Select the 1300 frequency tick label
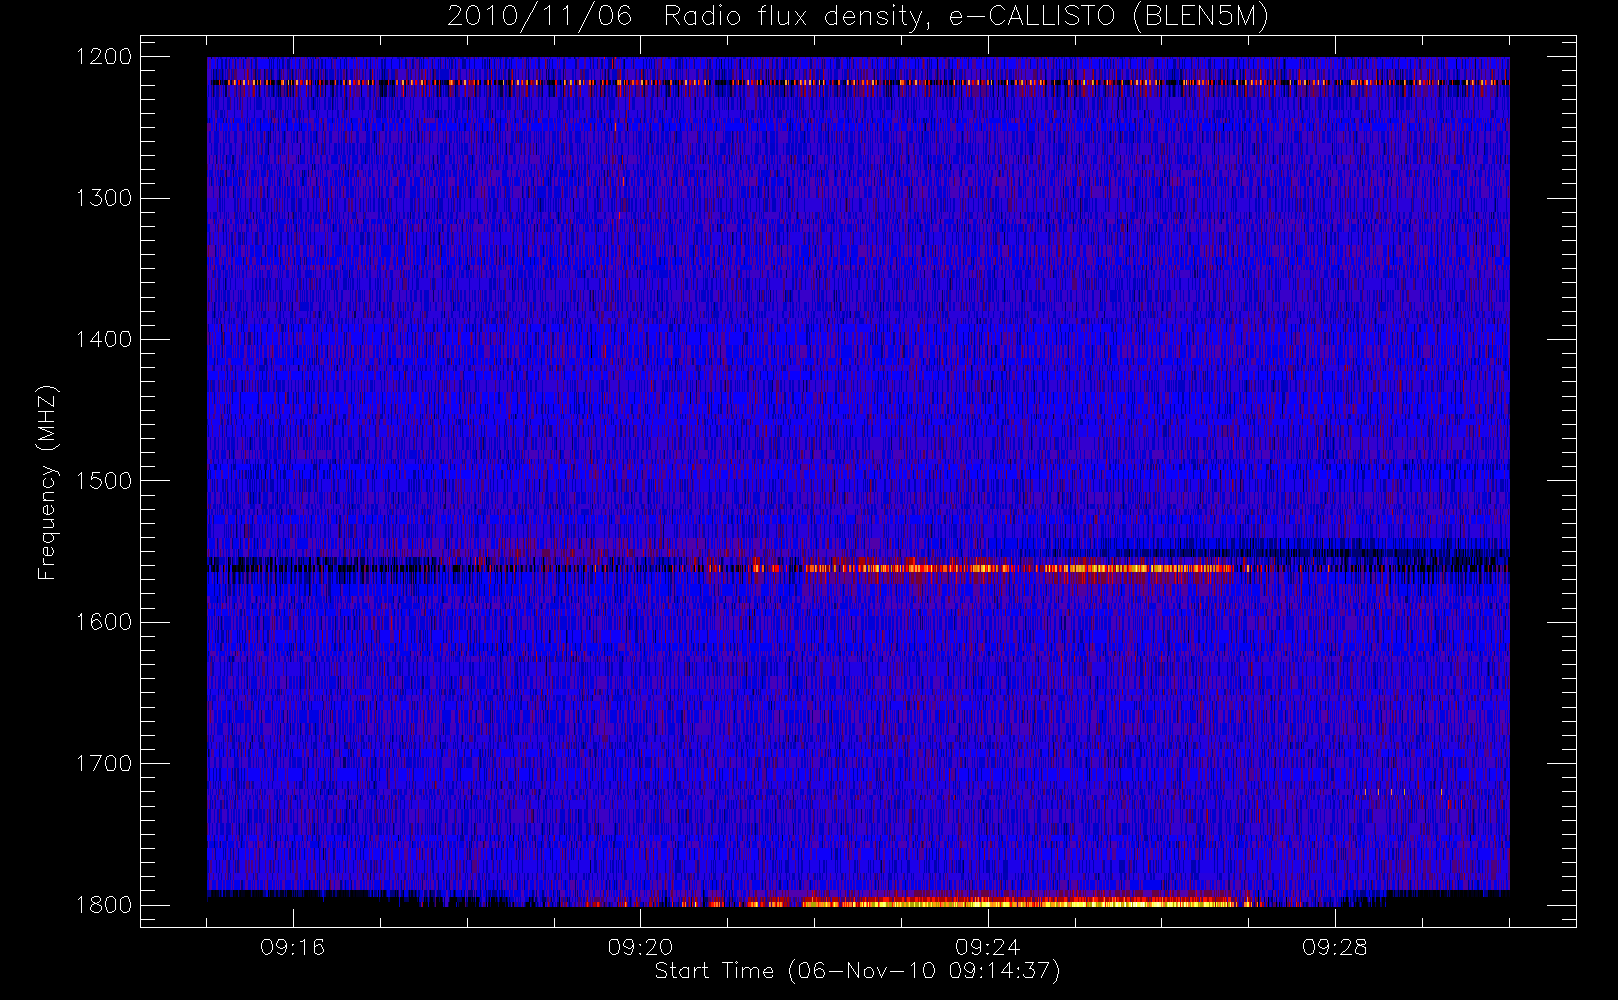Image resolution: width=1618 pixels, height=1000 pixels. coord(104,198)
